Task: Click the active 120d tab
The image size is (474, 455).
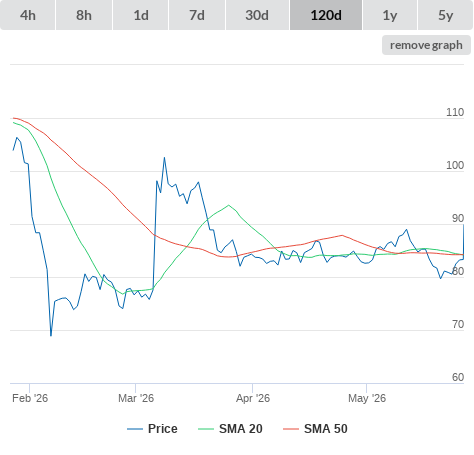Action: [326, 15]
